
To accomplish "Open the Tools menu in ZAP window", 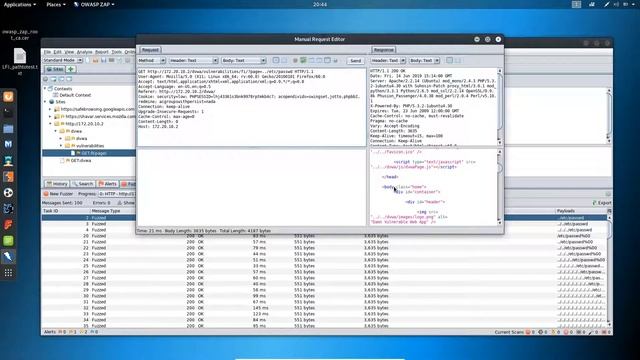I will click(117, 52).
